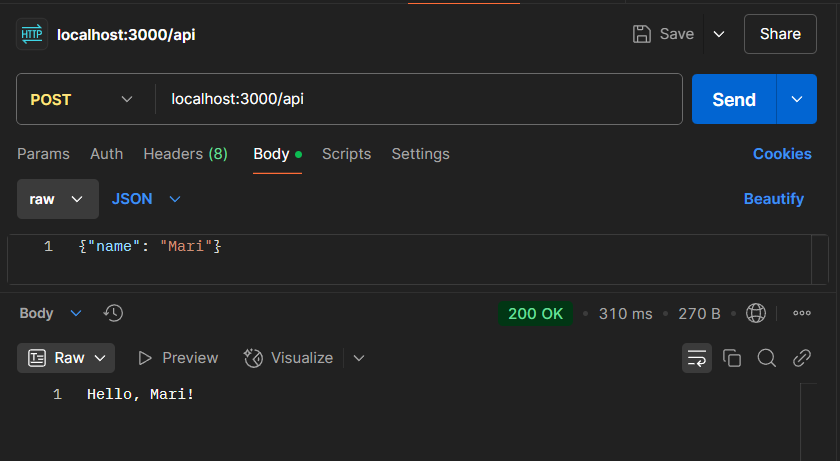Open the JSON body type dropdown
The width and height of the screenshot is (840, 461).
[x=146, y=199]
